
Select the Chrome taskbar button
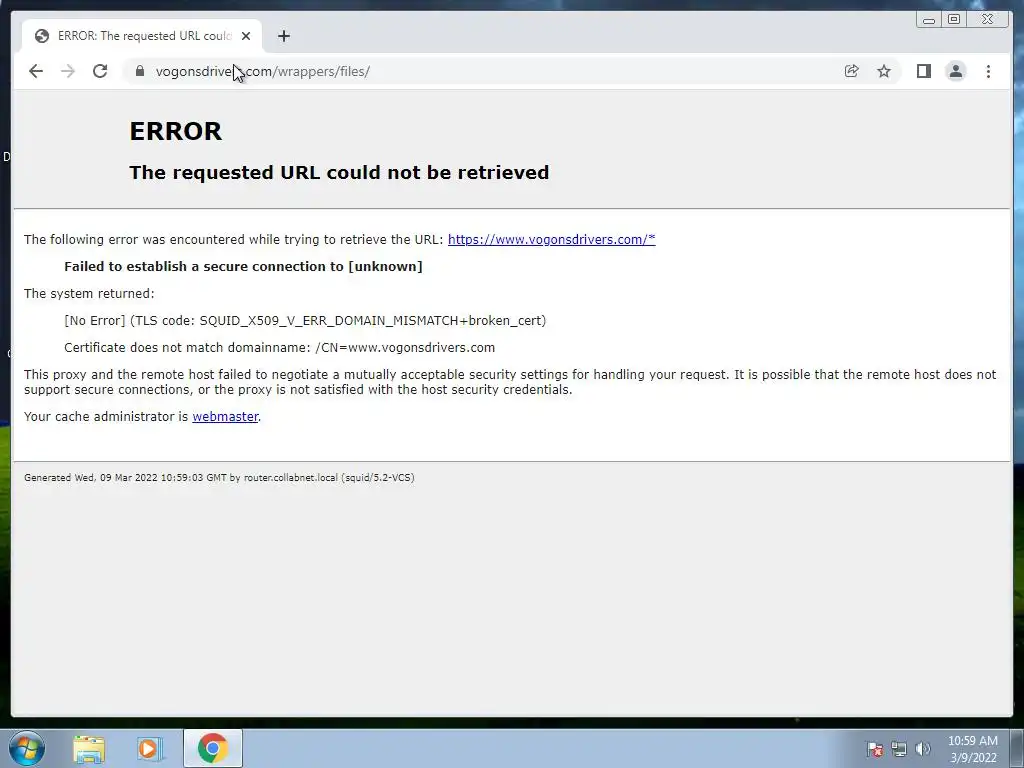[x=213, y=748]
